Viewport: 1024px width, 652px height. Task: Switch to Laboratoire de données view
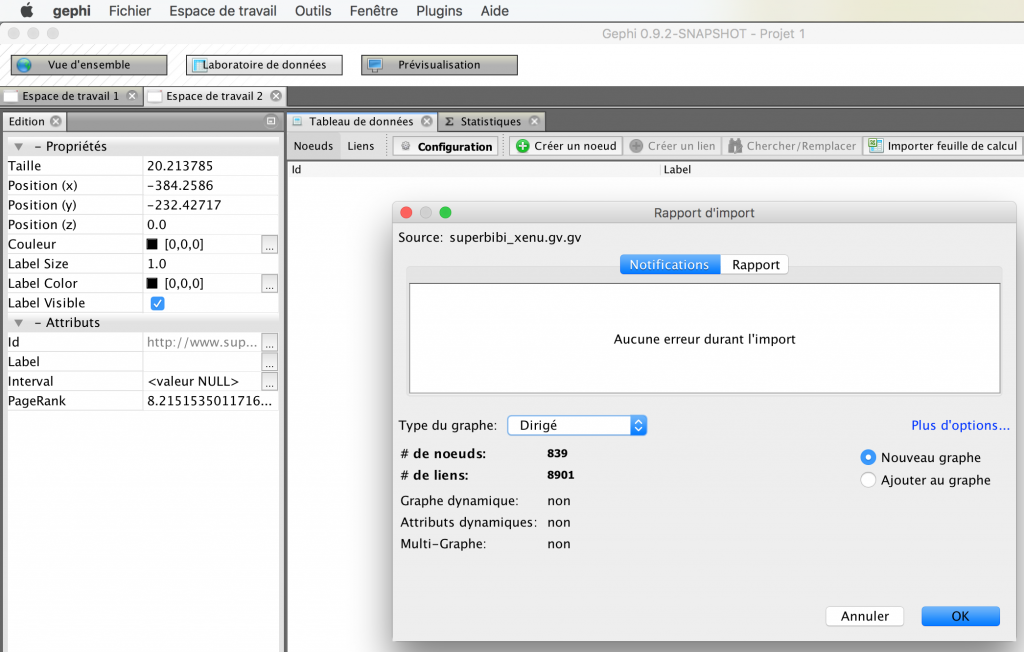click(x=264, y=65)
